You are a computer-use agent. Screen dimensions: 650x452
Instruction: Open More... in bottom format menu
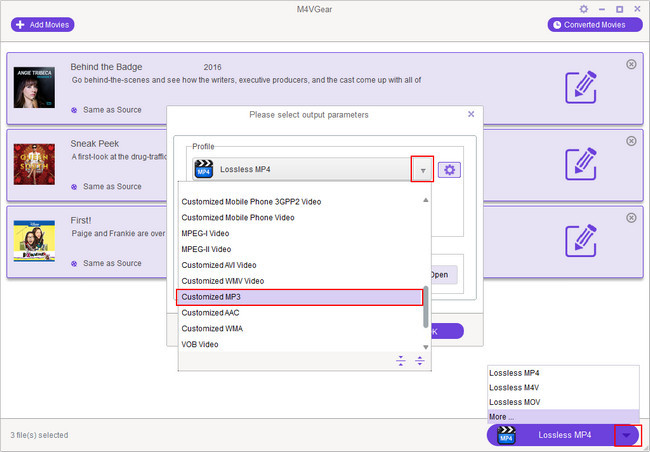pos(563,416)
